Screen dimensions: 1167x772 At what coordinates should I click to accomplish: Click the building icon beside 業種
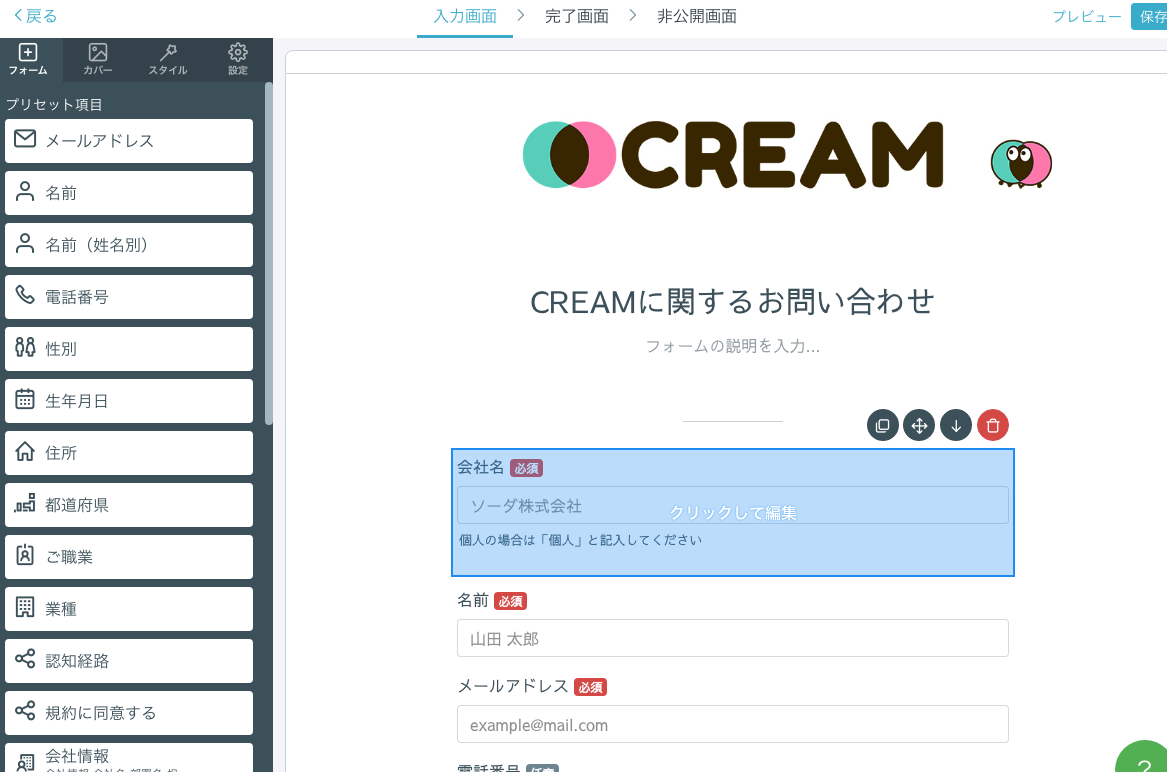pos(25,607)
